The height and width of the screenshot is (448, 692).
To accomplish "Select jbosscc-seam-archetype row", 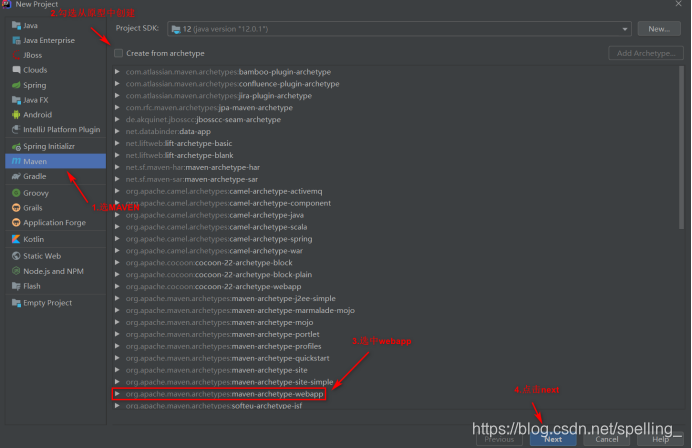I will click(395, 120).
